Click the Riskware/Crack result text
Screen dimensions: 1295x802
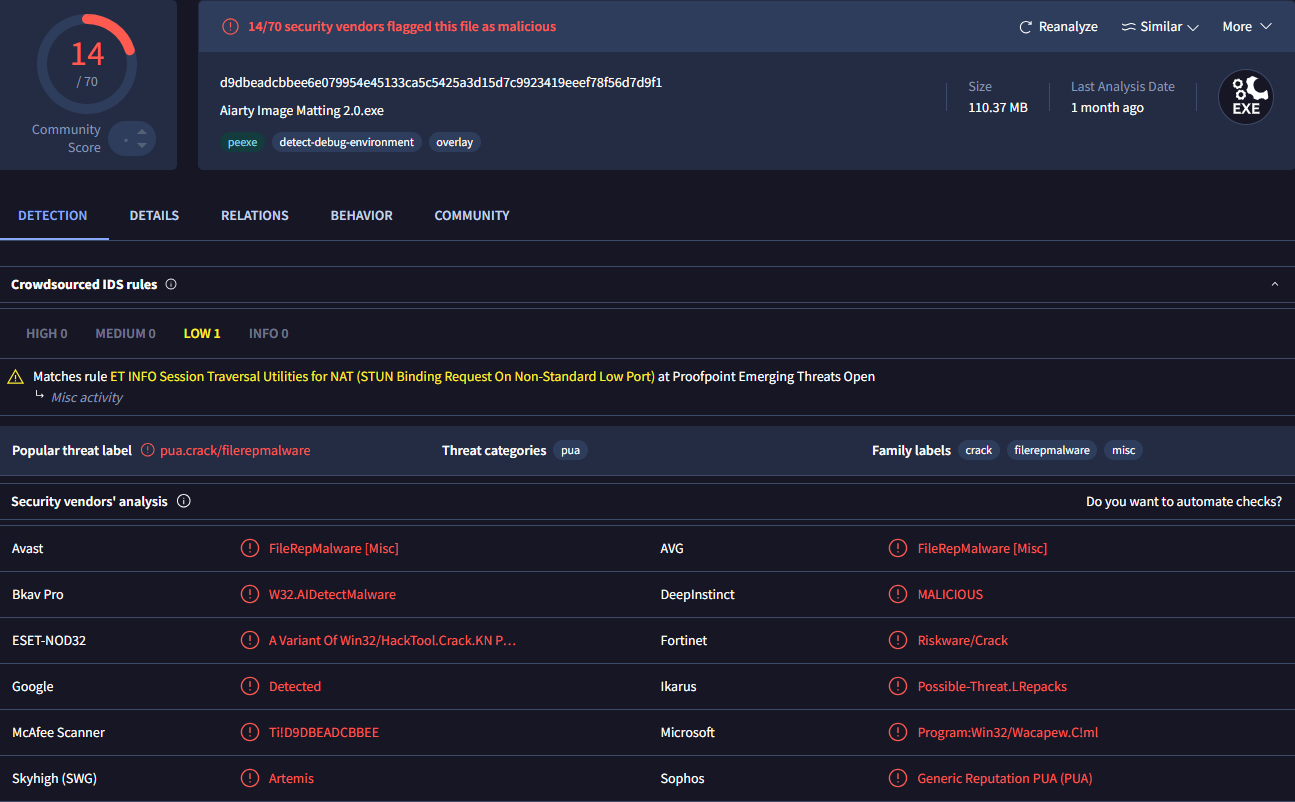pos(963,640)
